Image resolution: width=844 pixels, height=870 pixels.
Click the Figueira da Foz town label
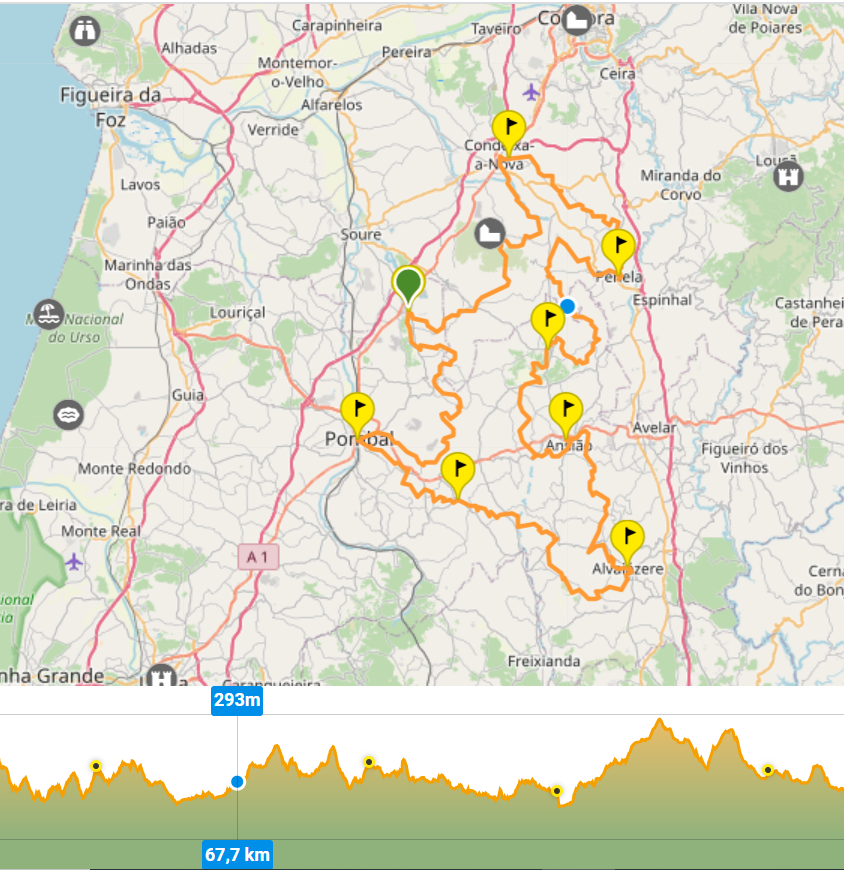[x=111, y=105]
